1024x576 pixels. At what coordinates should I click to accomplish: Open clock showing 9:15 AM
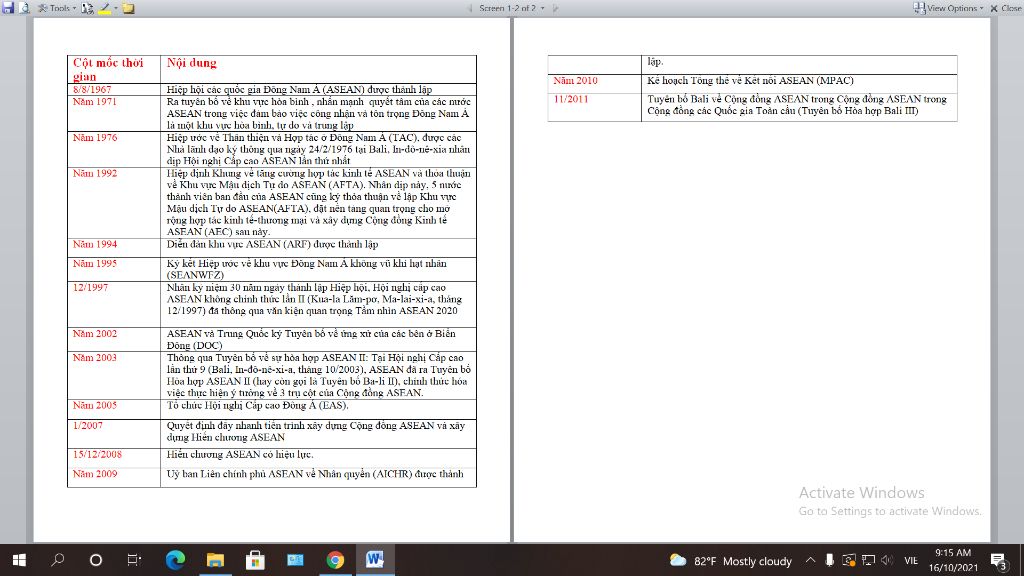coord(953,560)
